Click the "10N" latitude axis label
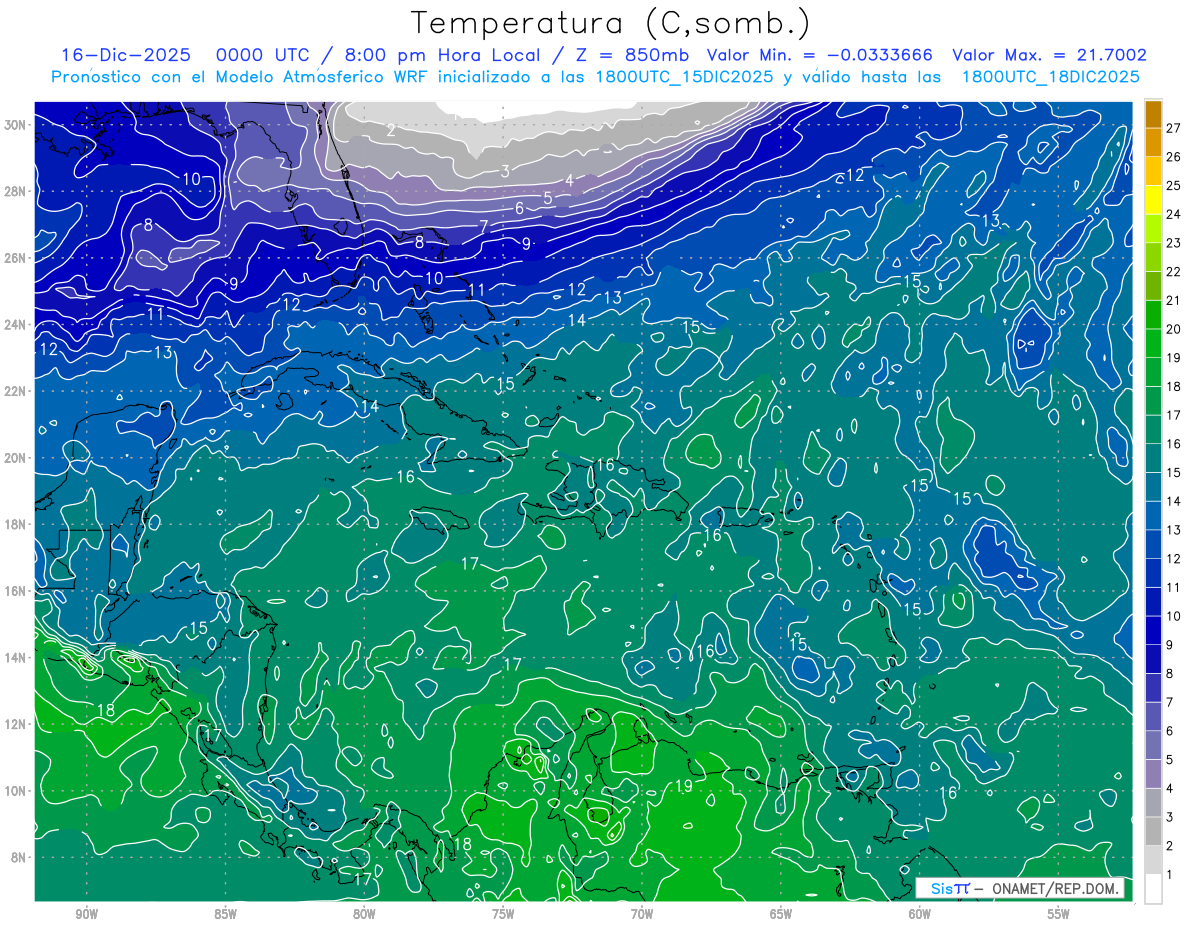 (16, 791)
